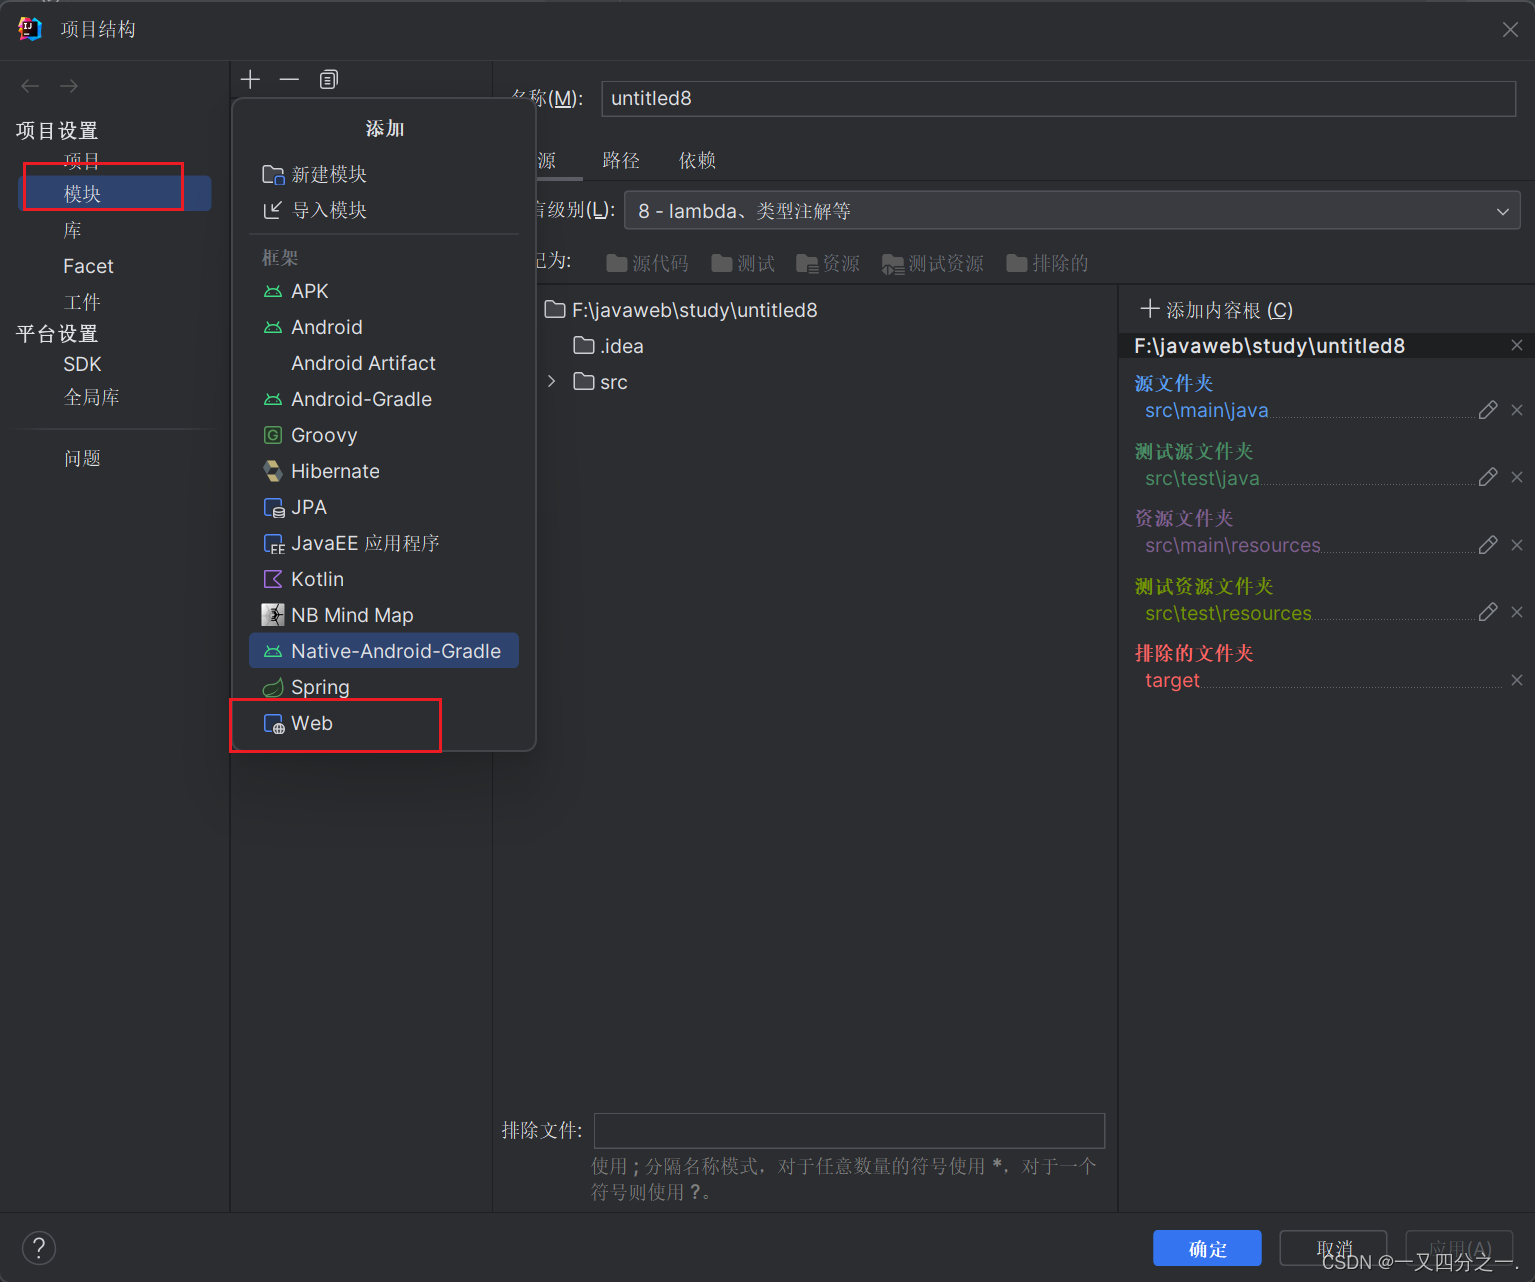Edit properties of src\test\resources
Viewport: 1535px width, 1282px height.
(1488, 612)
